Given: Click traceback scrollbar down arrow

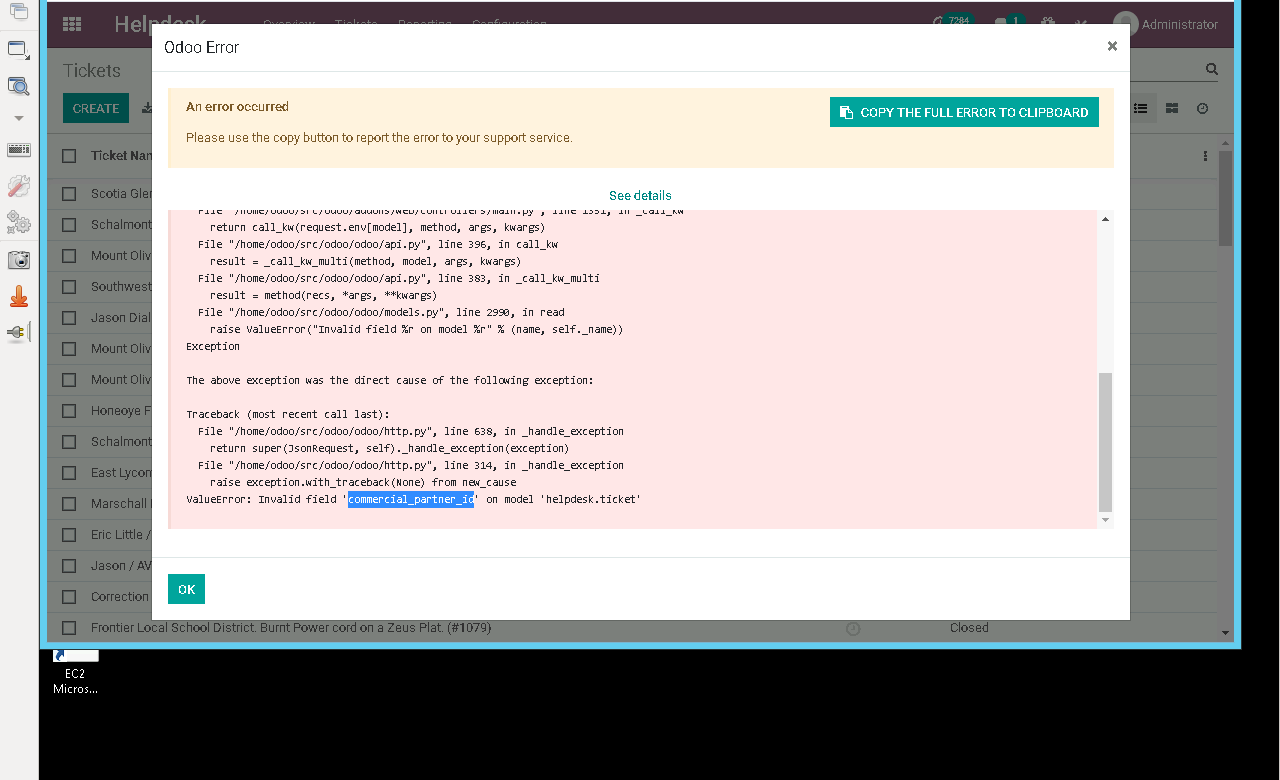Looking at the screenshot, I should (1105, 520).
